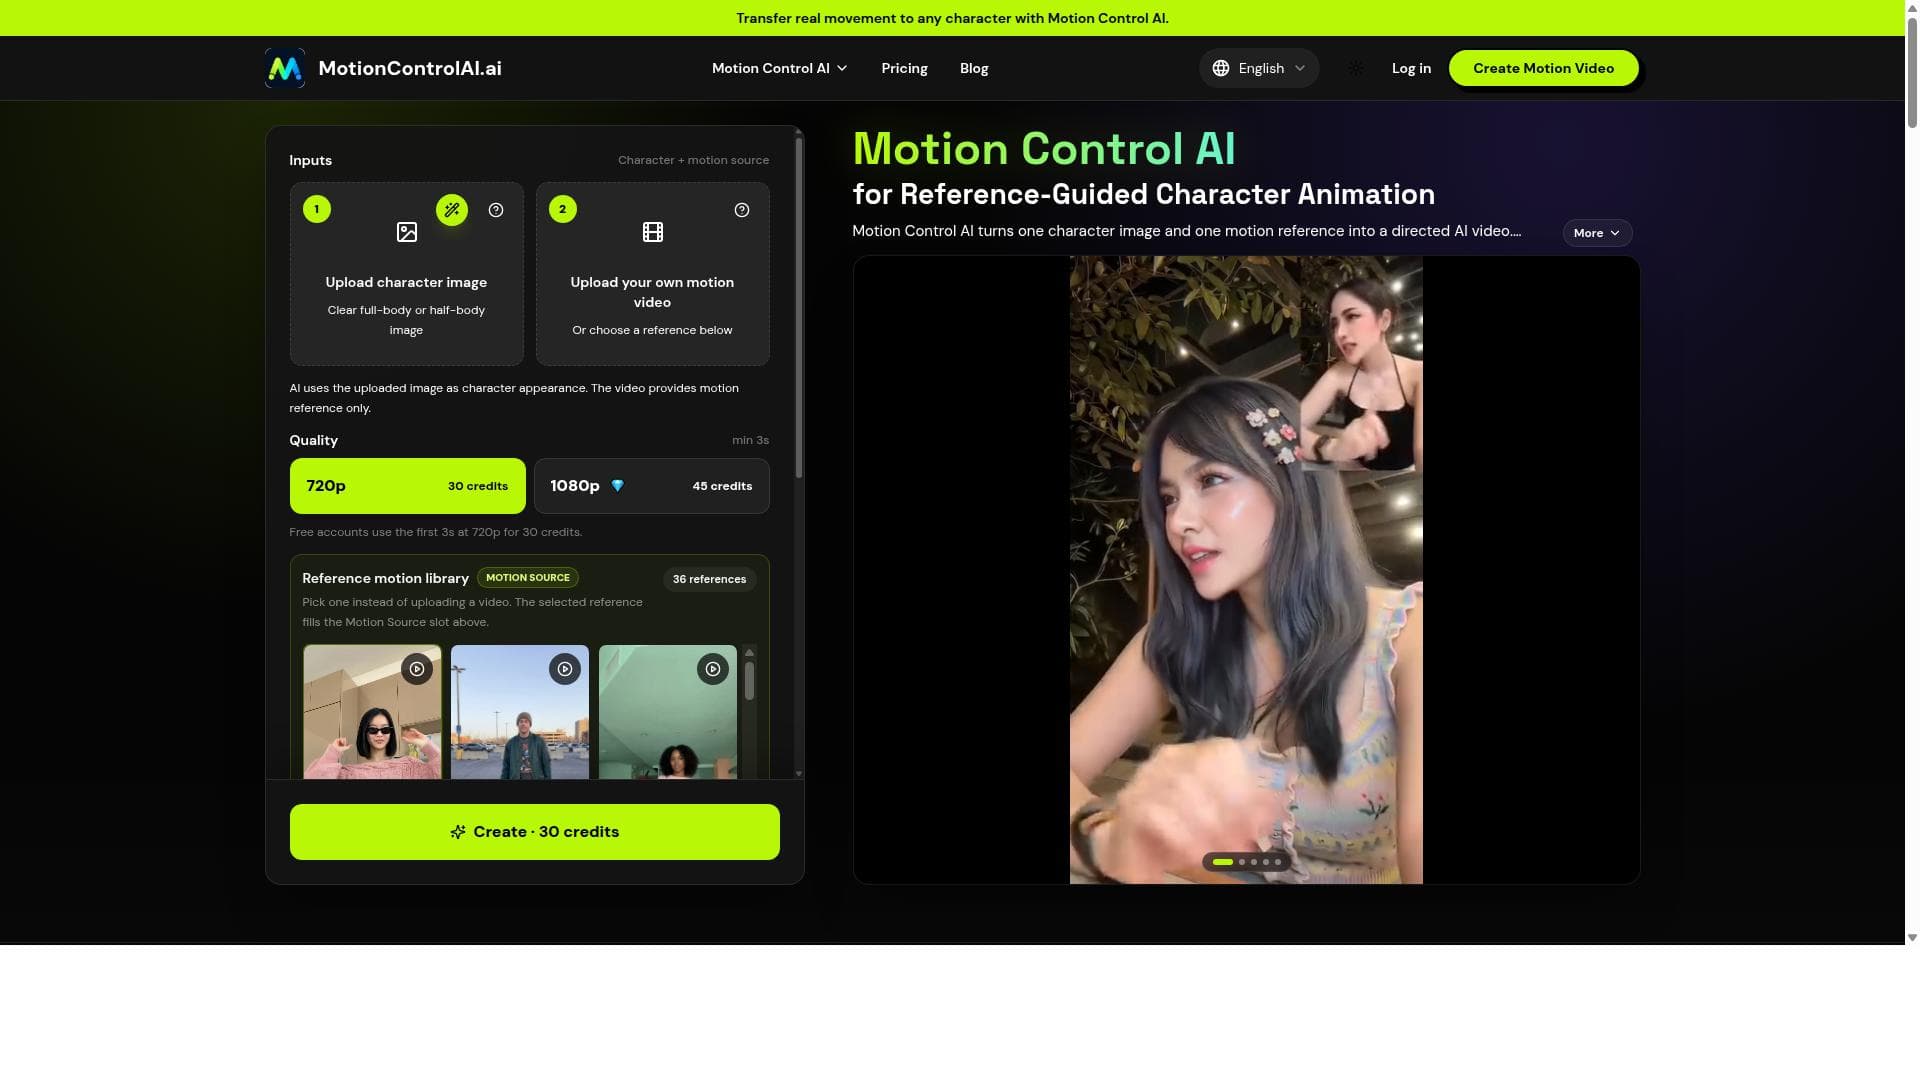The height and width of the screenshot is (1080, 1920).
Task: Click the "Character + motion source" text
Action: coord(693,160)
